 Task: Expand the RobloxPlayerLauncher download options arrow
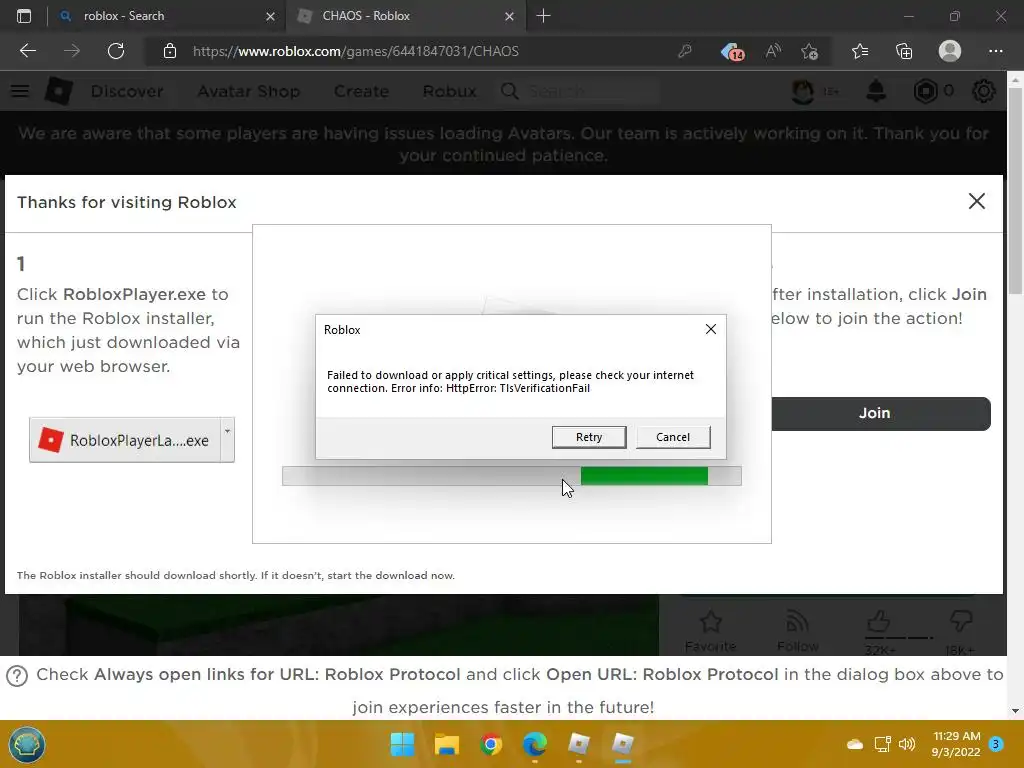click(227, 440)
